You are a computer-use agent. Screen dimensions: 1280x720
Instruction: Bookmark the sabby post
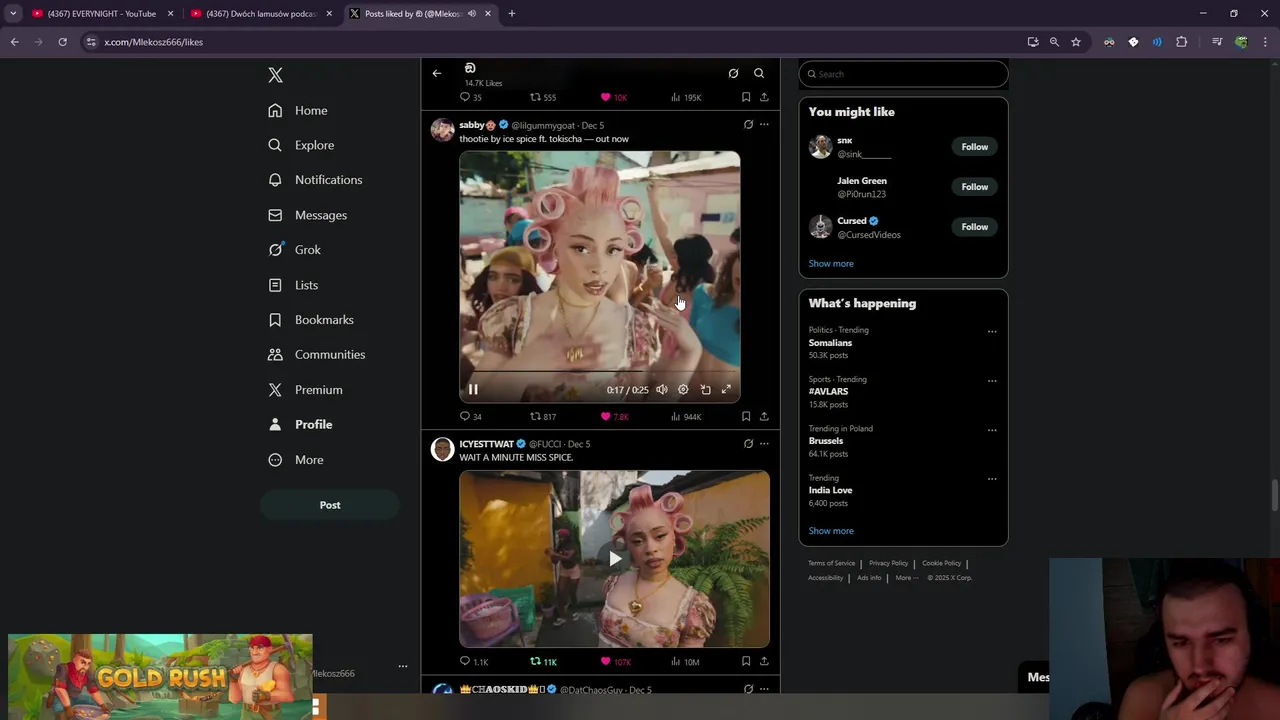pyautogui.click(x=746, y=417)
